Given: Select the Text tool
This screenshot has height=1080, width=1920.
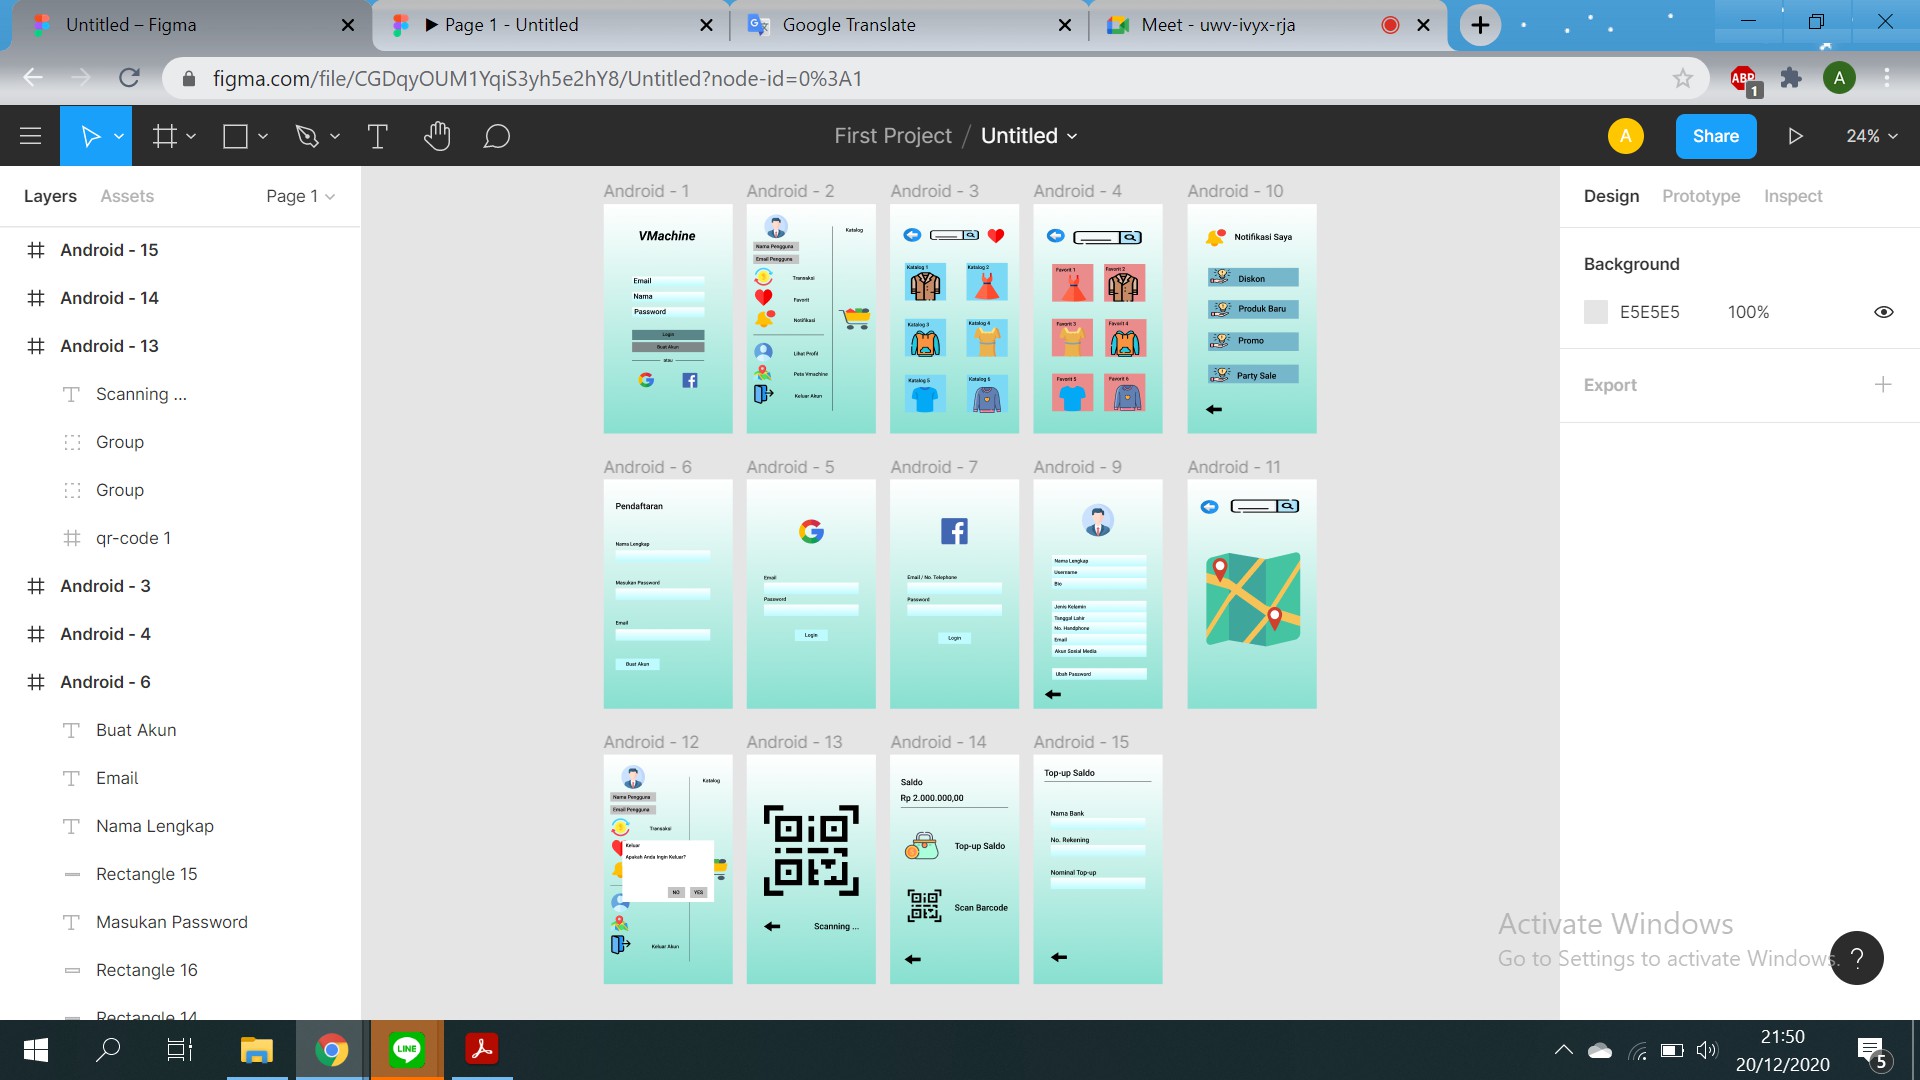Looking at the screenshot, I should pyautogui.click(x=377, y=136).
